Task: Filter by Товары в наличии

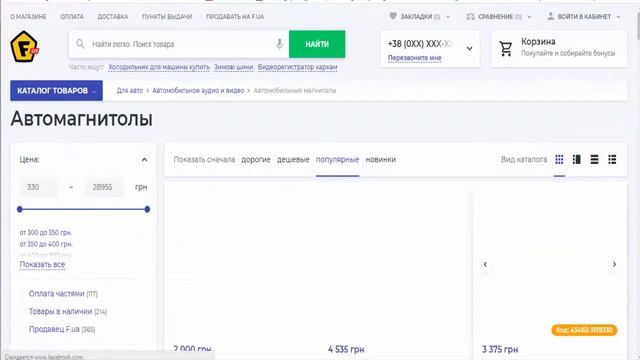Action: pyautogui.click(x=68, y=311)
